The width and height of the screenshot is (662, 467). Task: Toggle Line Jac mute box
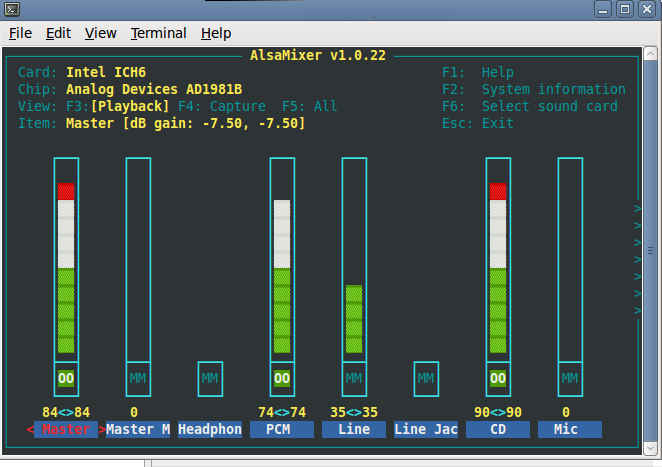pyautogui.click(x=426, y=378)
